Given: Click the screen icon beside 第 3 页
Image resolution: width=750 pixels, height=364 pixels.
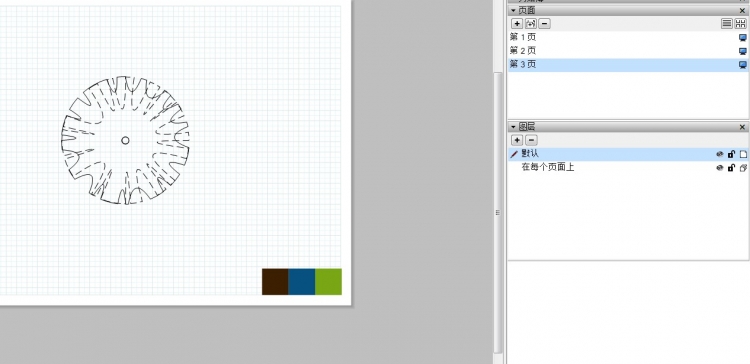Looking at the screenshot, I should [x=742, y=65].
